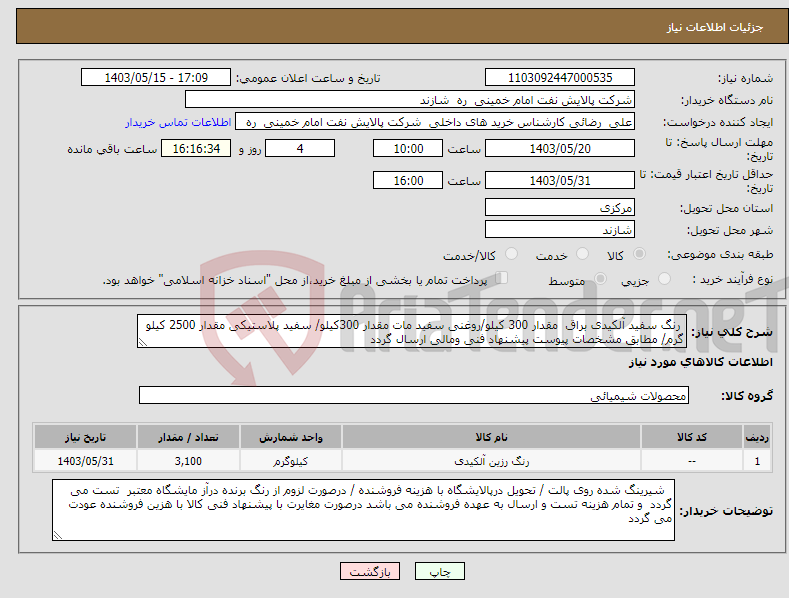This screenshot has height=598, width=789.
Task: Select the جزیی purchase type radio
Action: tap(664, 279)
